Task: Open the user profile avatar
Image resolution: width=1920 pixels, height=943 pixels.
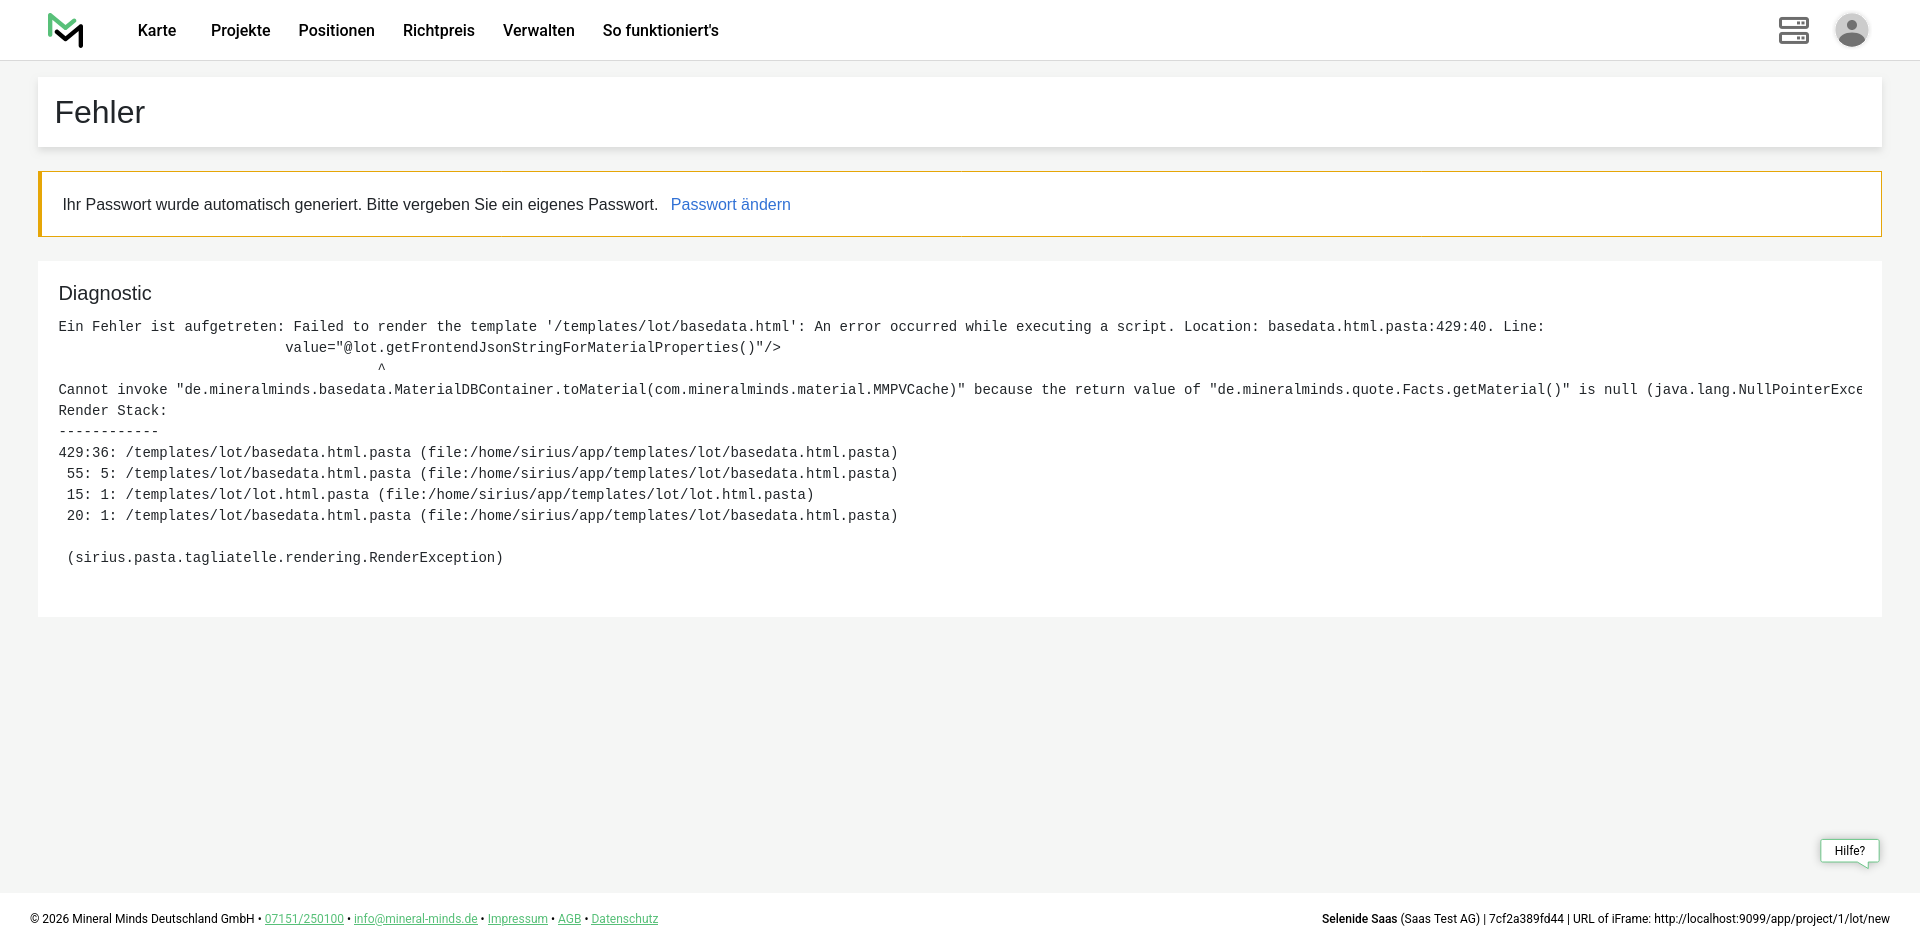Action: click(x=1851, y=30)
